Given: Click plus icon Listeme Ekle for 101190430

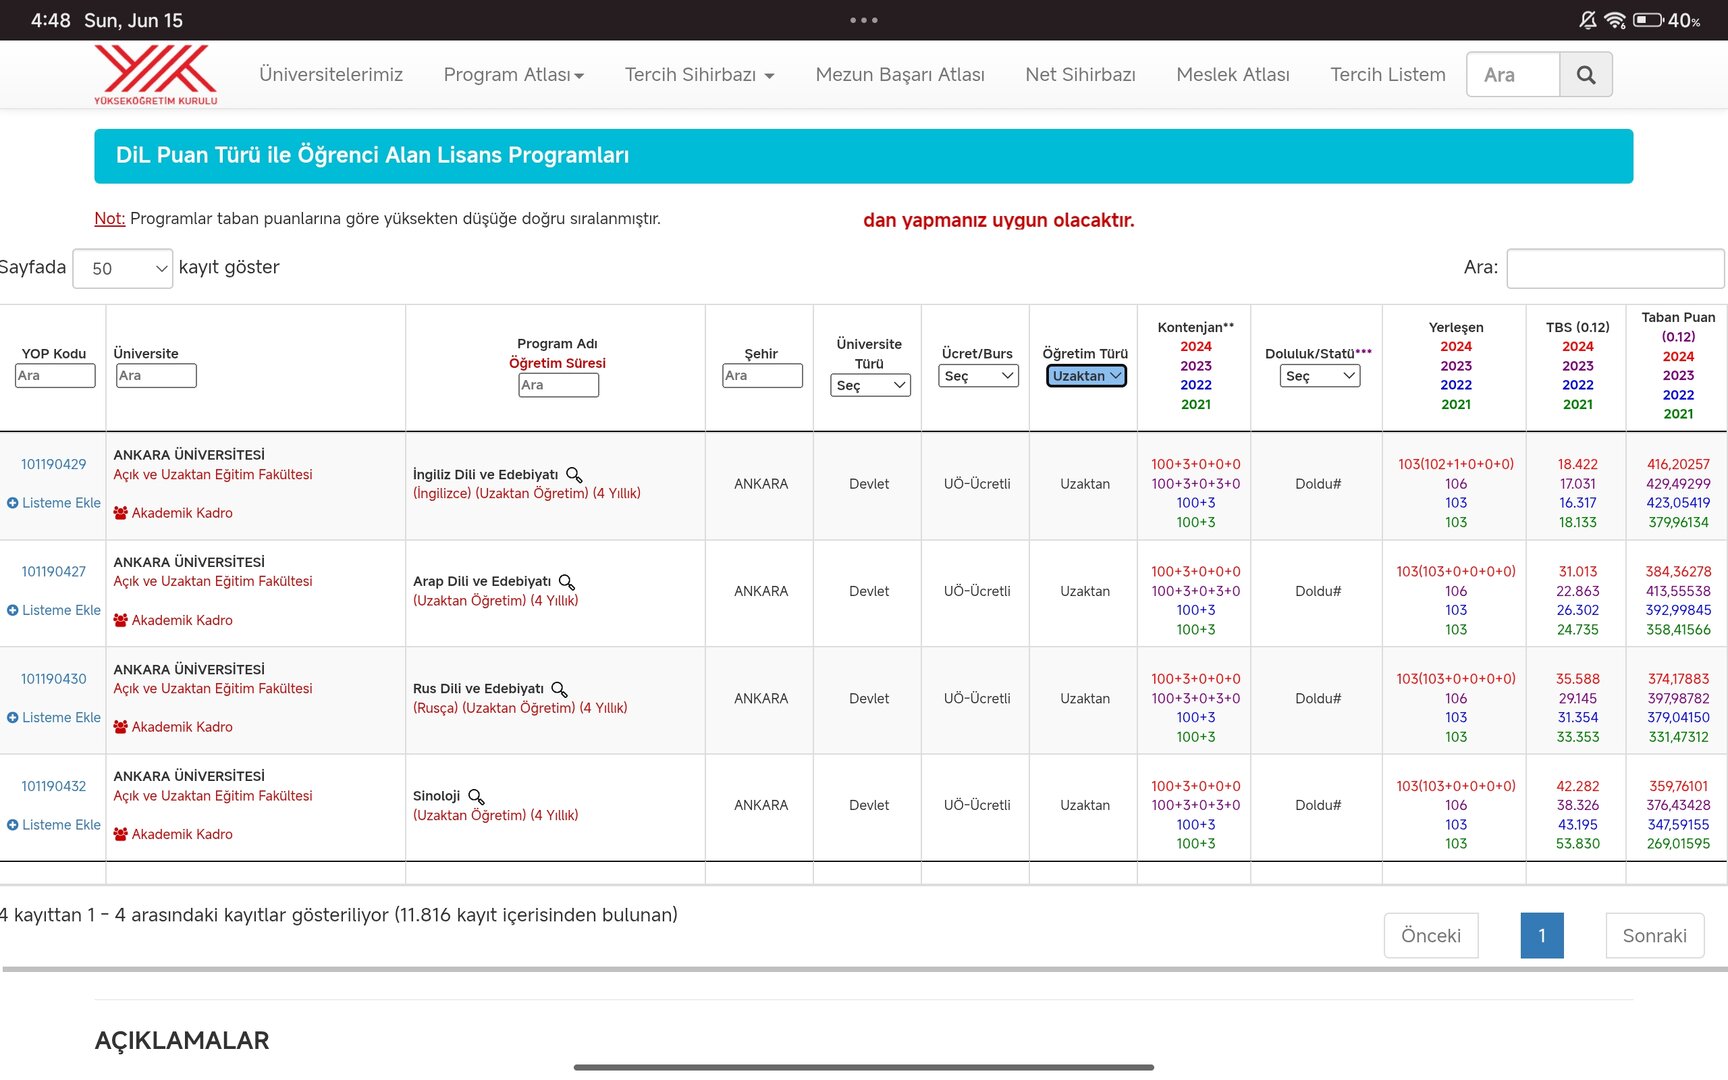Looking at the screenshot, I should (13, 718).
